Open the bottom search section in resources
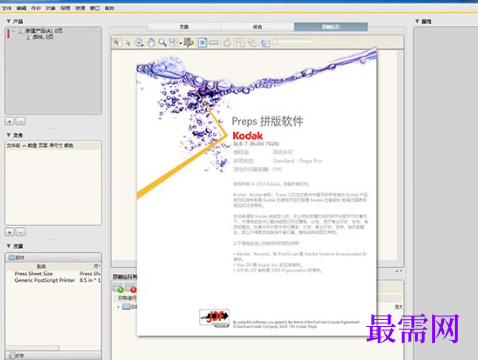Screen dimensions: 478x360 tap(53, 355)
